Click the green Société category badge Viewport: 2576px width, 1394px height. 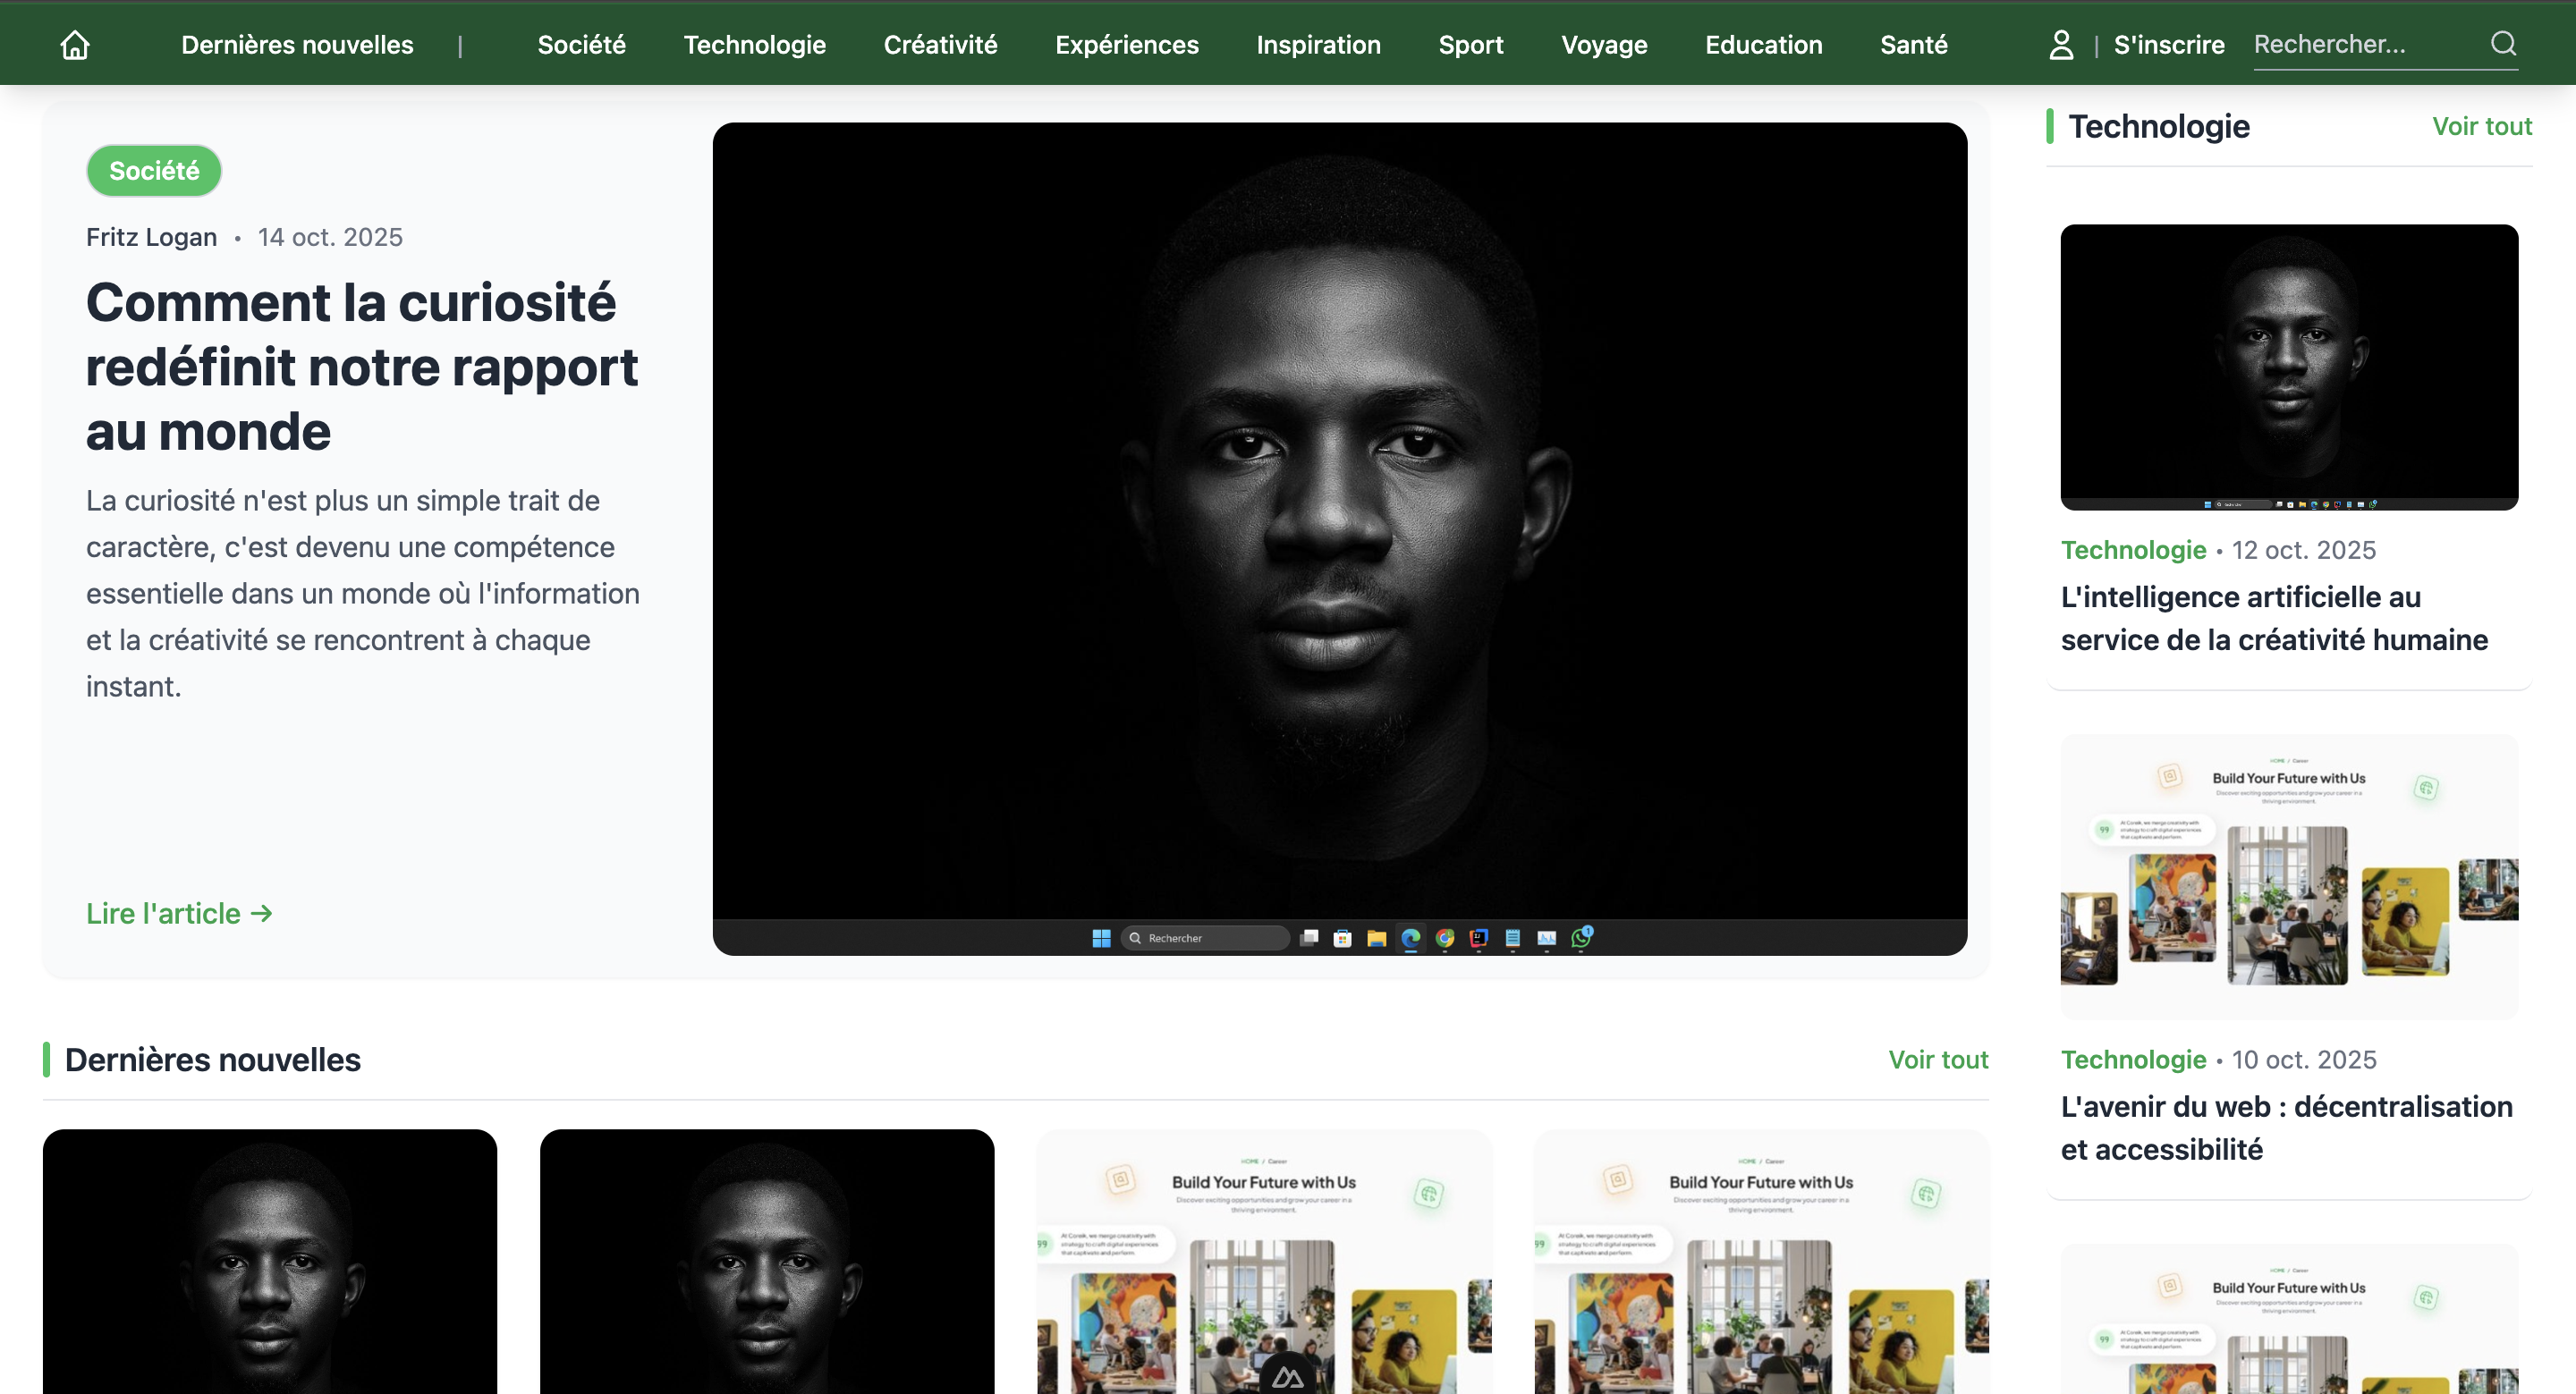tap(154, 171)
